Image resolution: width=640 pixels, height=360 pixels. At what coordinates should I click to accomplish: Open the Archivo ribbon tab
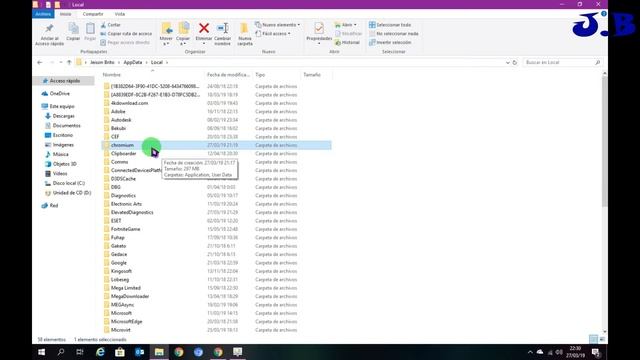[43, 14]
